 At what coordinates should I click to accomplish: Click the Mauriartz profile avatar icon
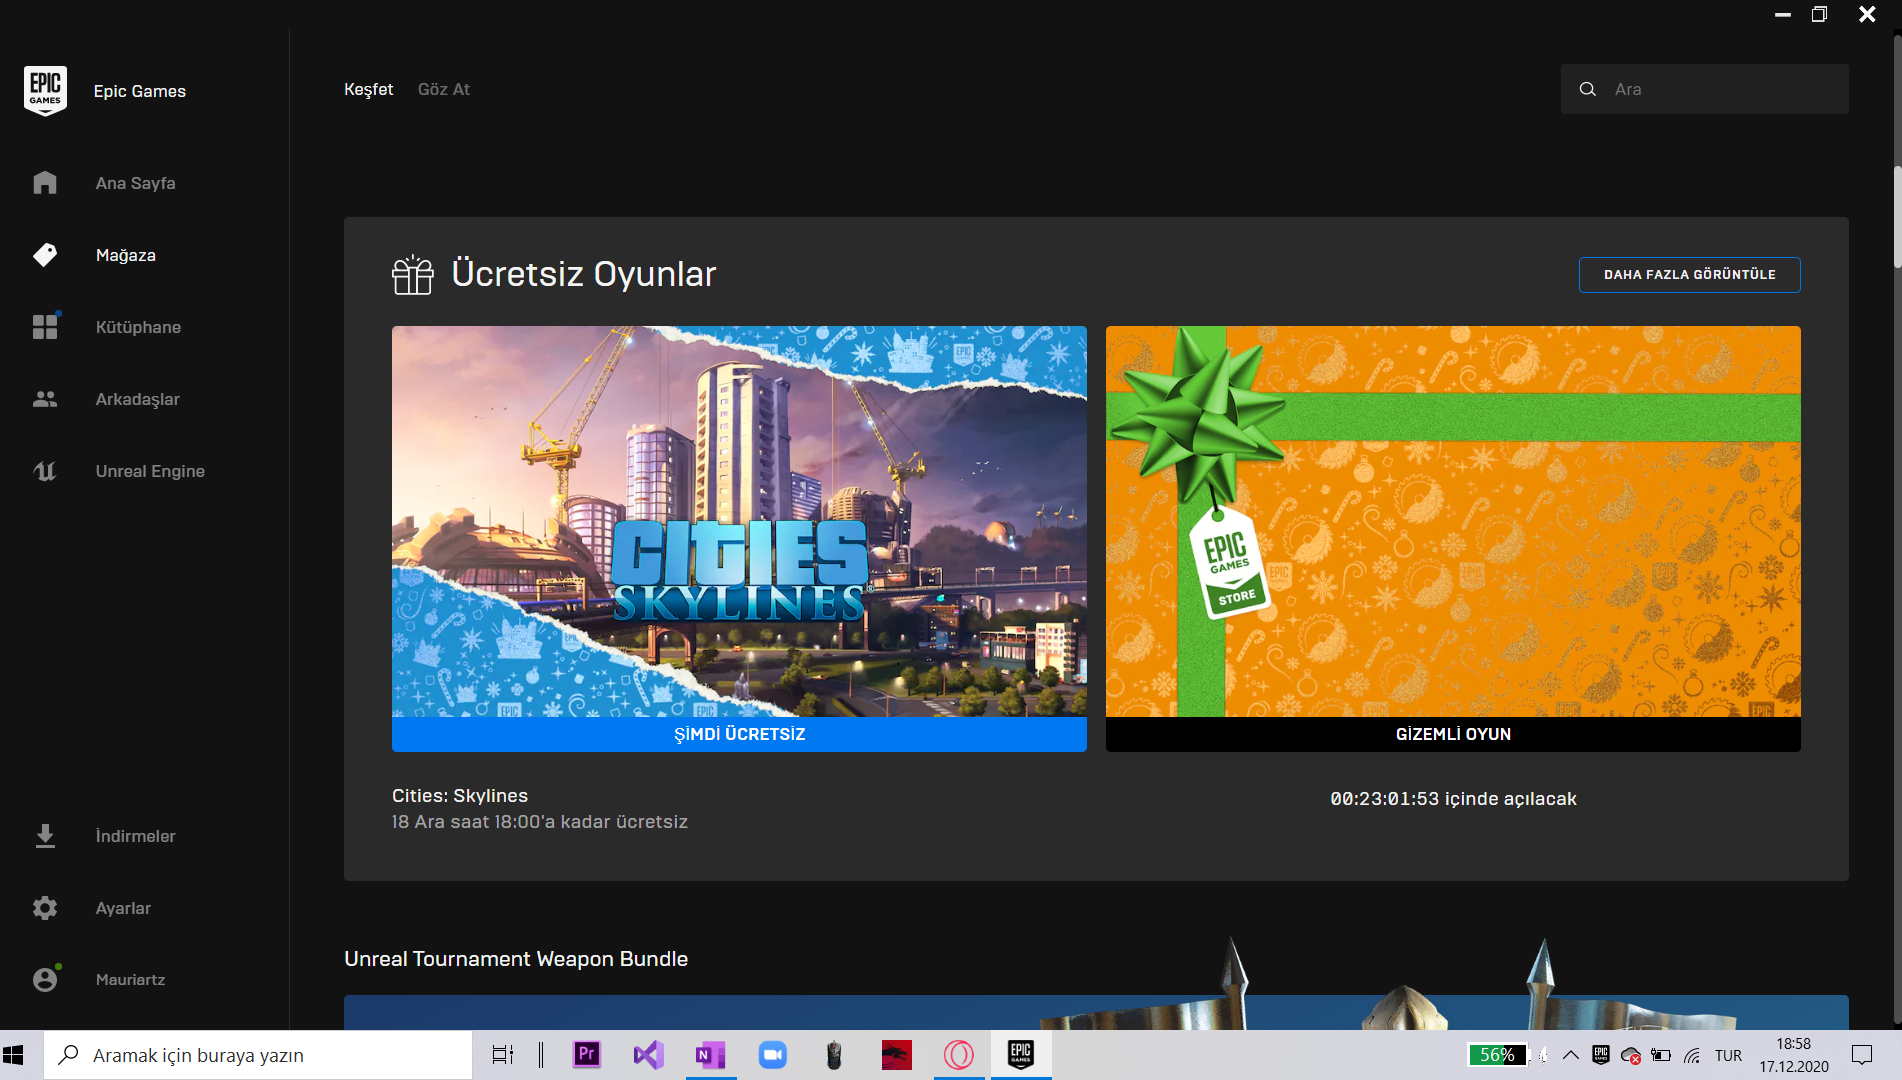[45, 980]
